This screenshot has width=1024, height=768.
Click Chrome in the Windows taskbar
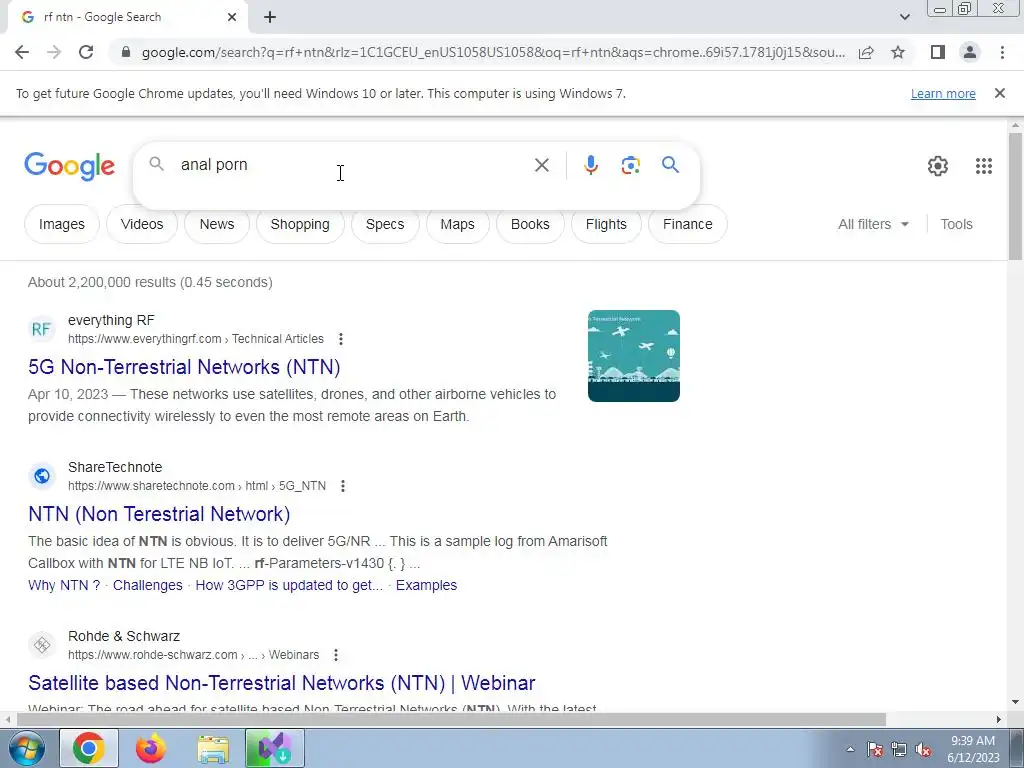(x=89, y=748)
